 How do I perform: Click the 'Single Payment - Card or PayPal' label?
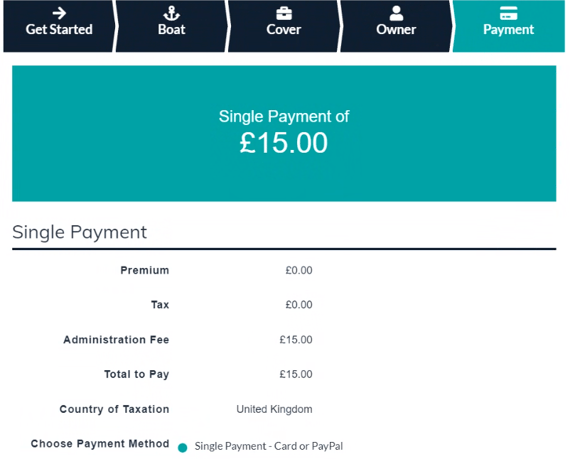[x=269, y=446]
